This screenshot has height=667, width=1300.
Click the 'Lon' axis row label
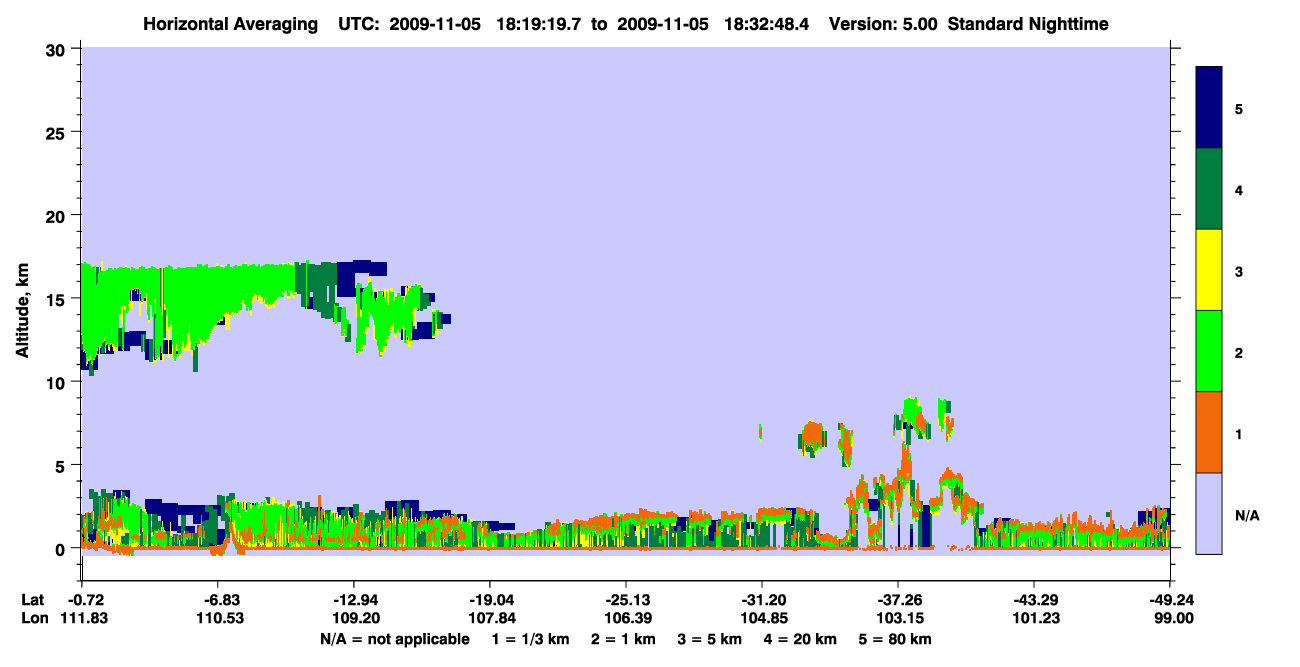click(33, 618)
